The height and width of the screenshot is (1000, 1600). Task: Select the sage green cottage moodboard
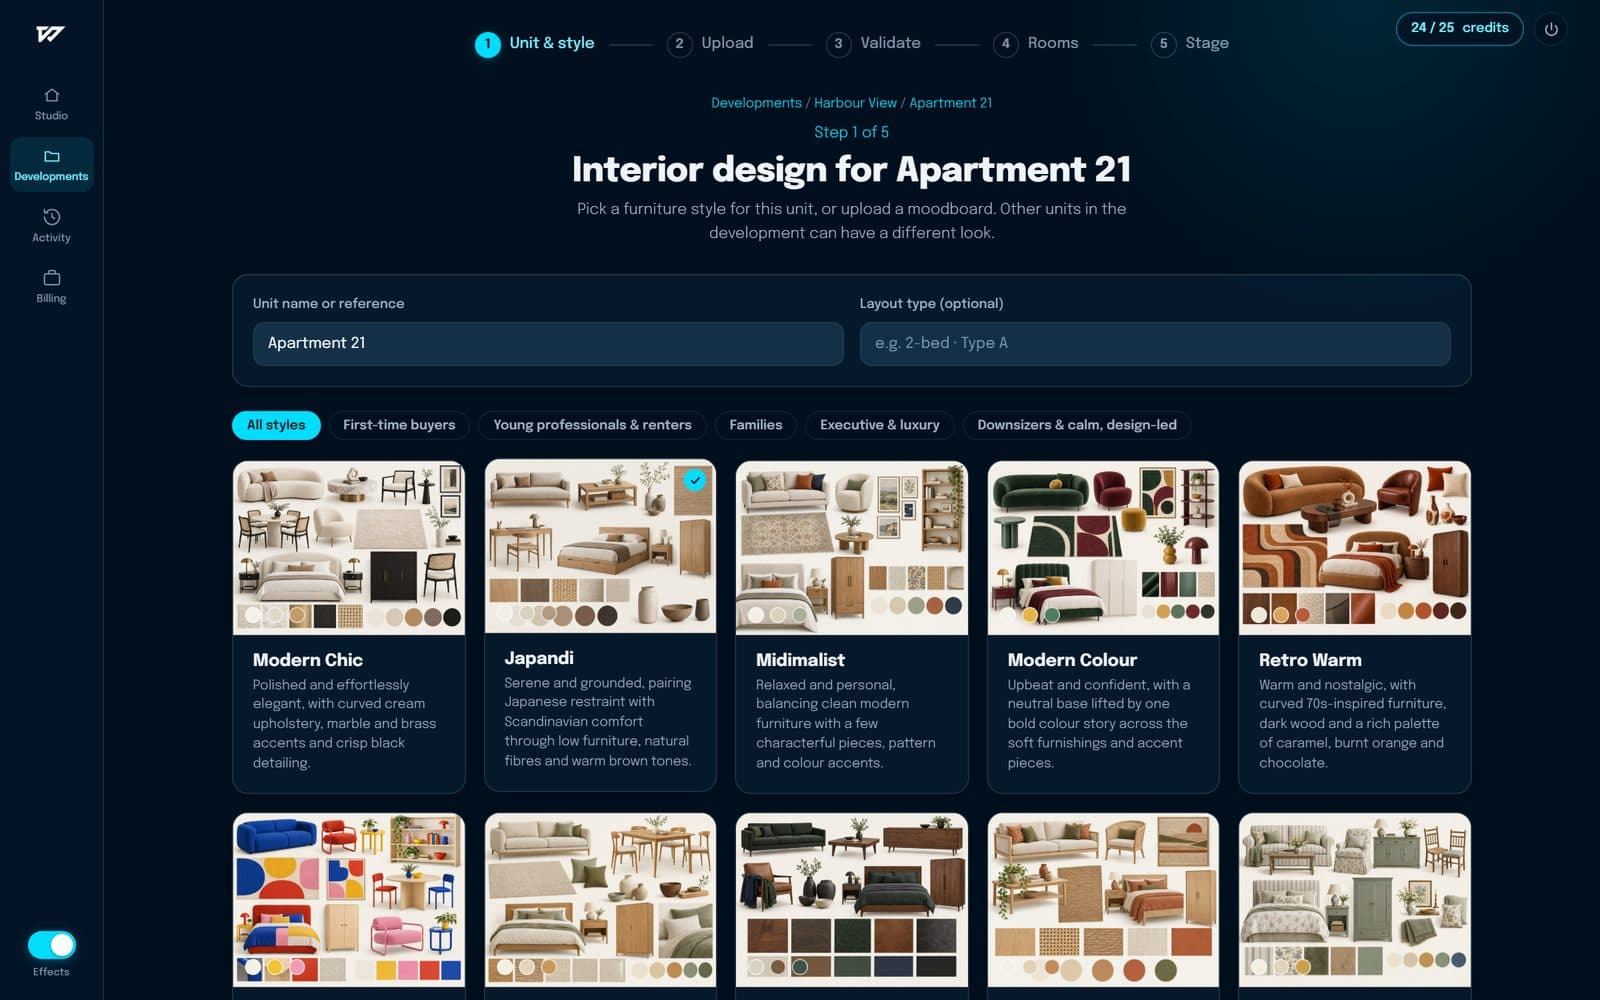coord(1355,900)
